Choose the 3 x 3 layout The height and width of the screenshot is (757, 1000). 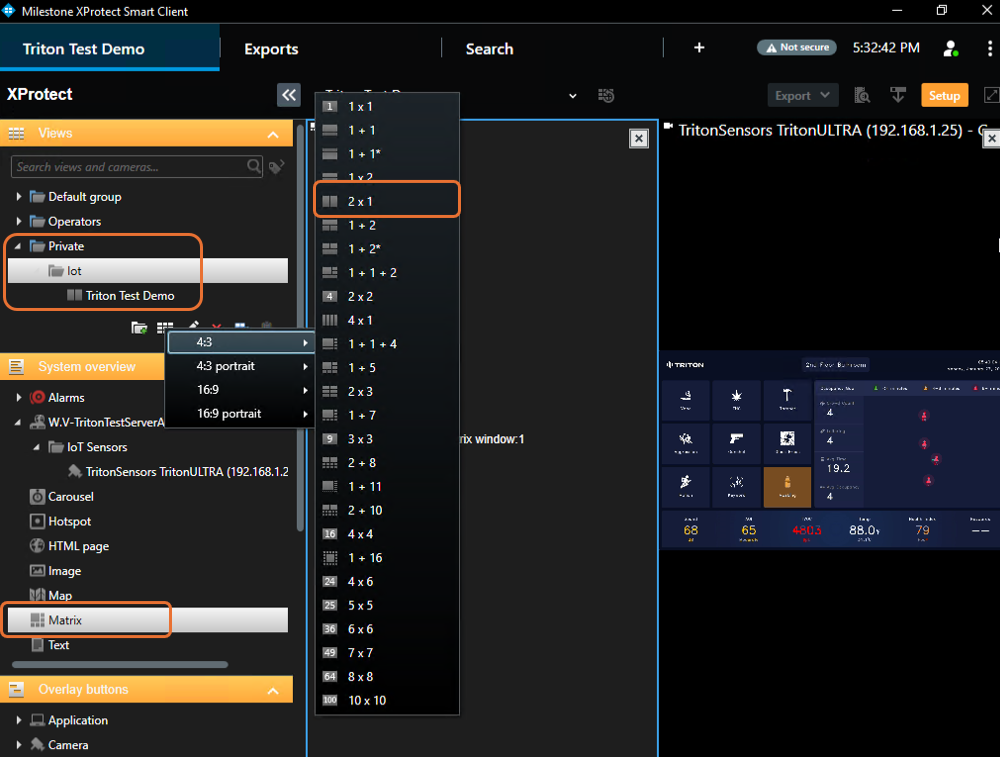coord(387,439)
